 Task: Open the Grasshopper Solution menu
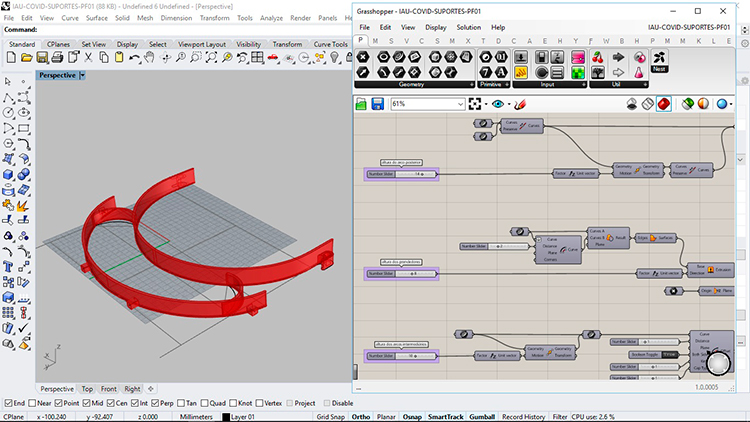point(468,27)
